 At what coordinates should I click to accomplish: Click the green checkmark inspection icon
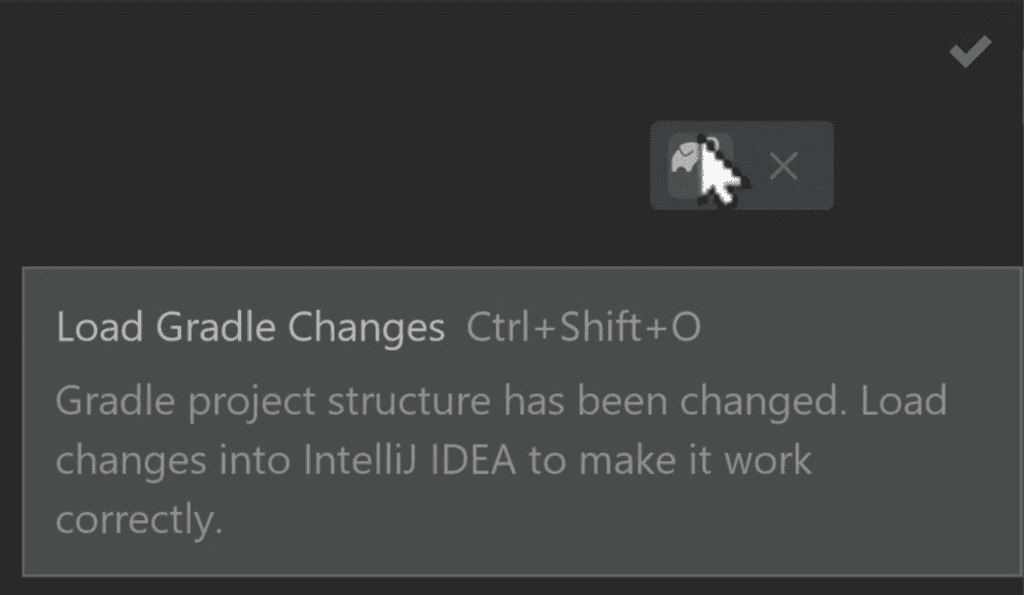(x=970, y=51)
